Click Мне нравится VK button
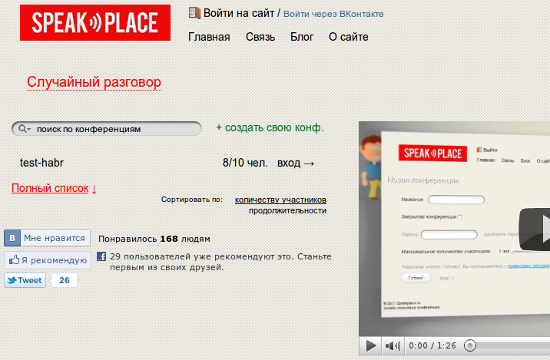Screen dimensions: 550x360 click(x=47, y=238)
